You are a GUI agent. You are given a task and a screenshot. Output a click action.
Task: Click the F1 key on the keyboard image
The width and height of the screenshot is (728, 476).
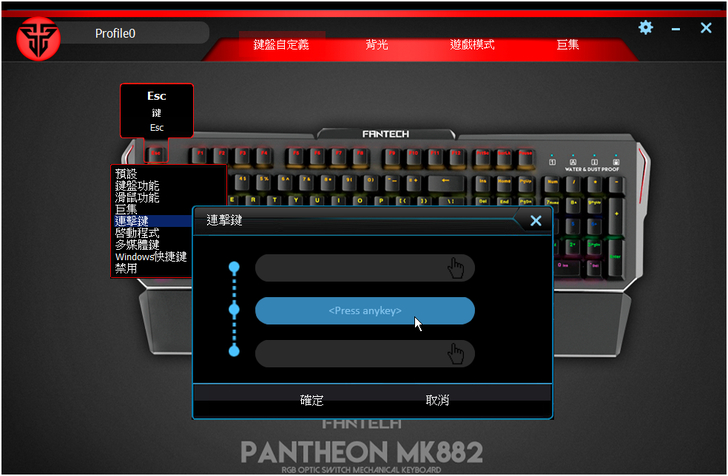tap(200, 155)
